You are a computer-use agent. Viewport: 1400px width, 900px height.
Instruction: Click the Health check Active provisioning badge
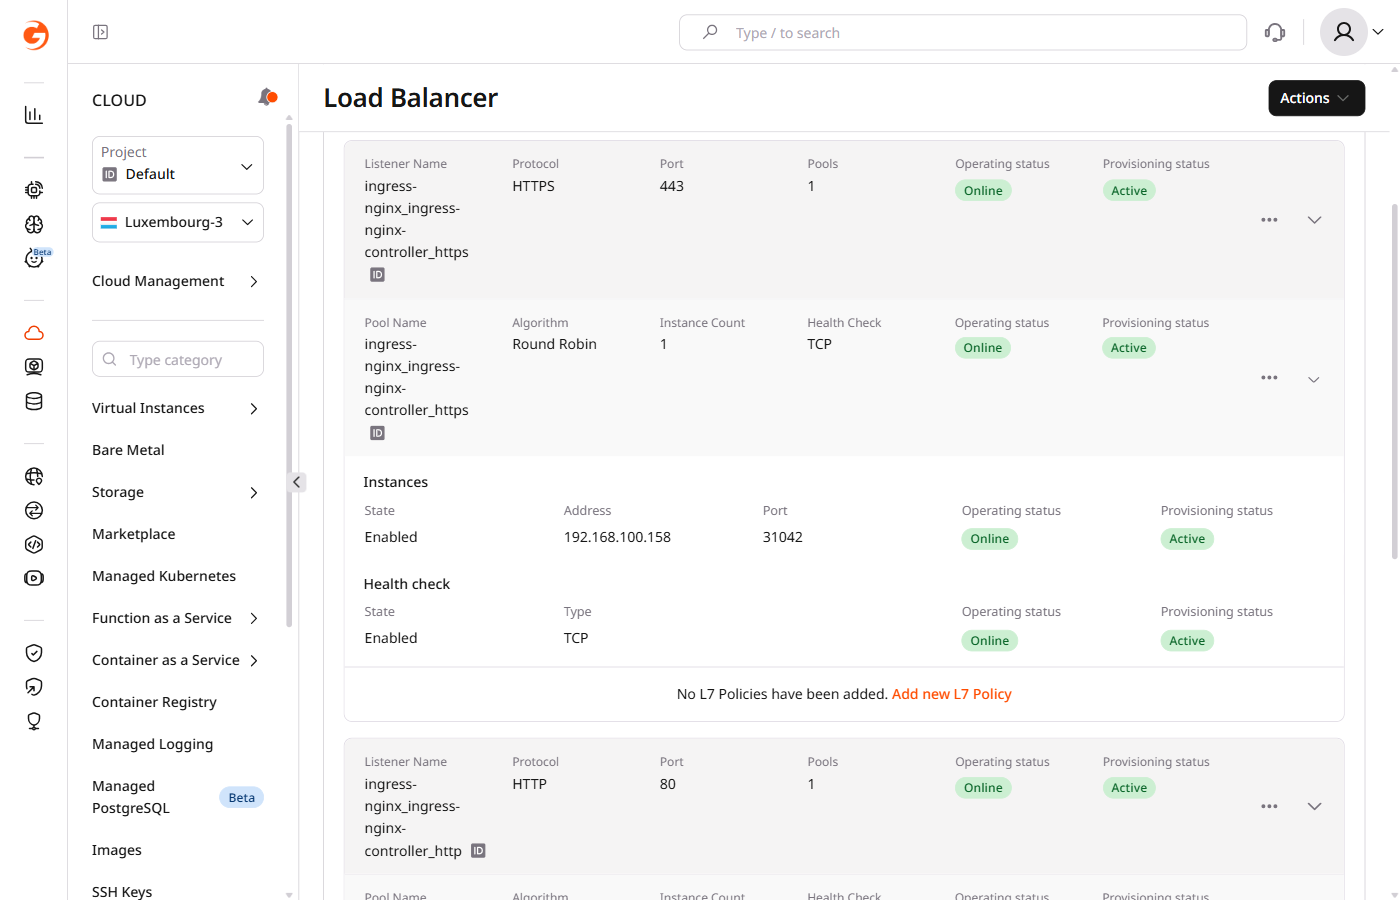(x=1187, y=641)
